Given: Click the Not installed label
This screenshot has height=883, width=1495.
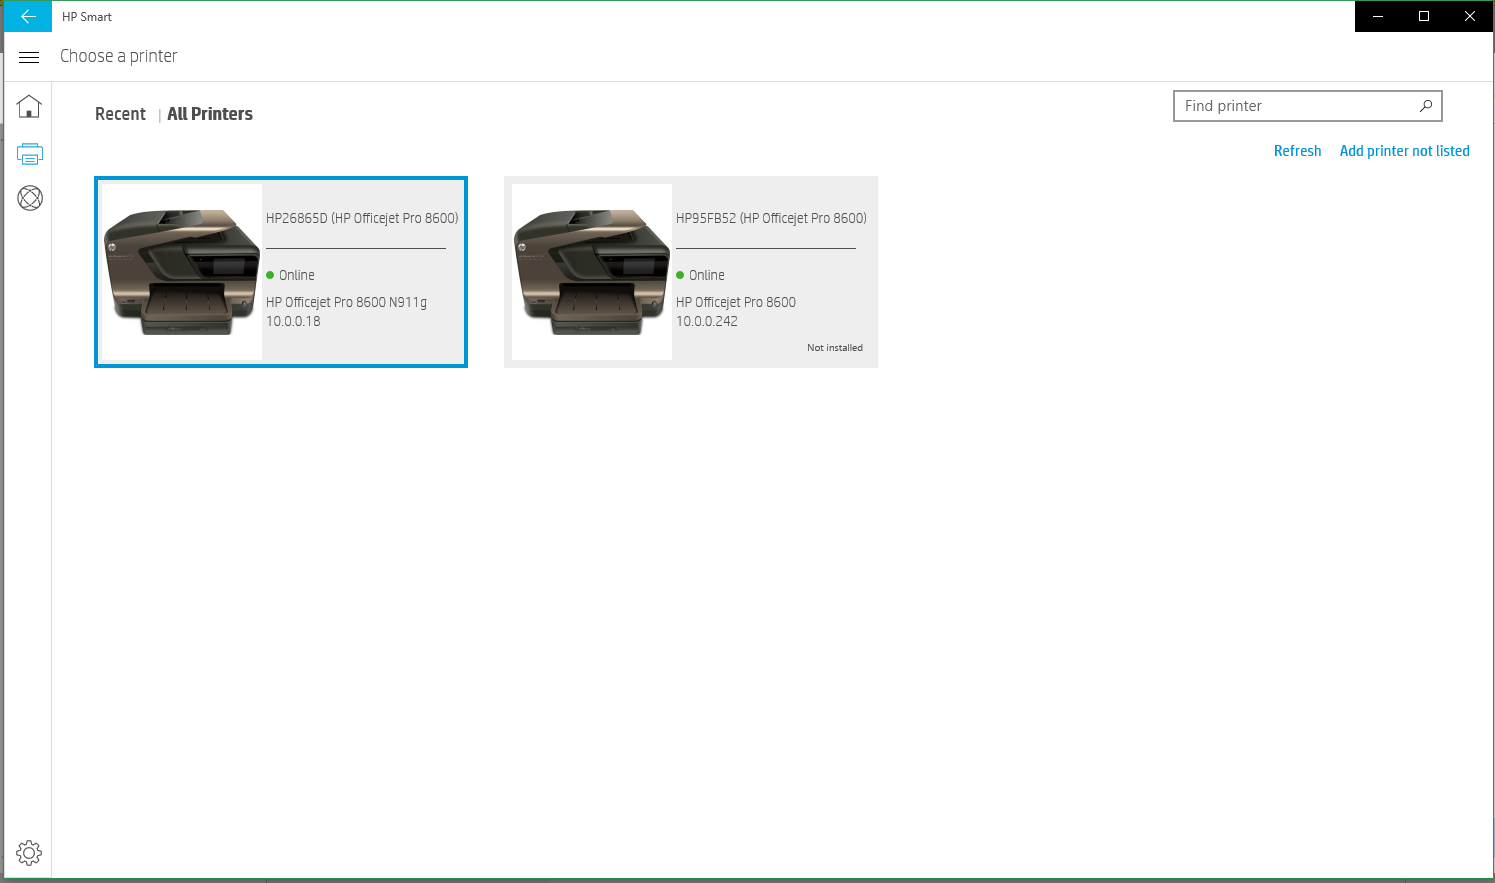Looking at the screenshot, I should click(x=835, y=348).
